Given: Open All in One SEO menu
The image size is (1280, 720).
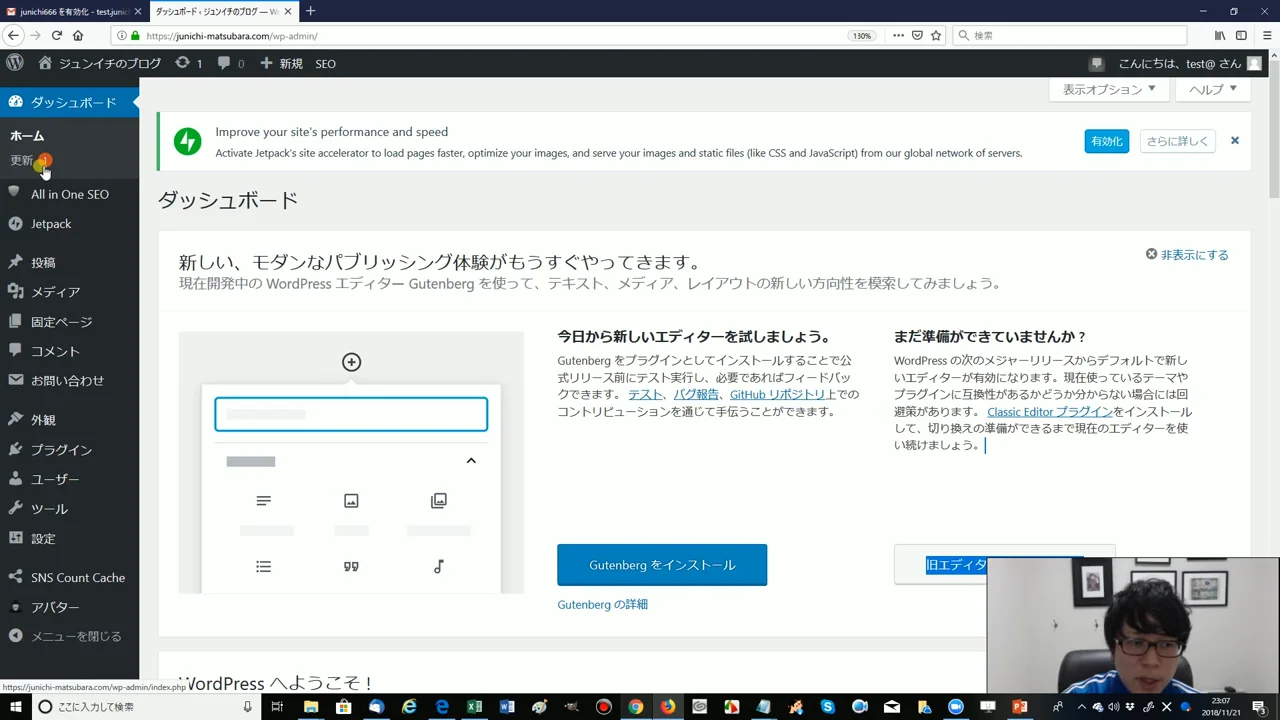Looking at the screenshot, I should click(x=69, y=194).
